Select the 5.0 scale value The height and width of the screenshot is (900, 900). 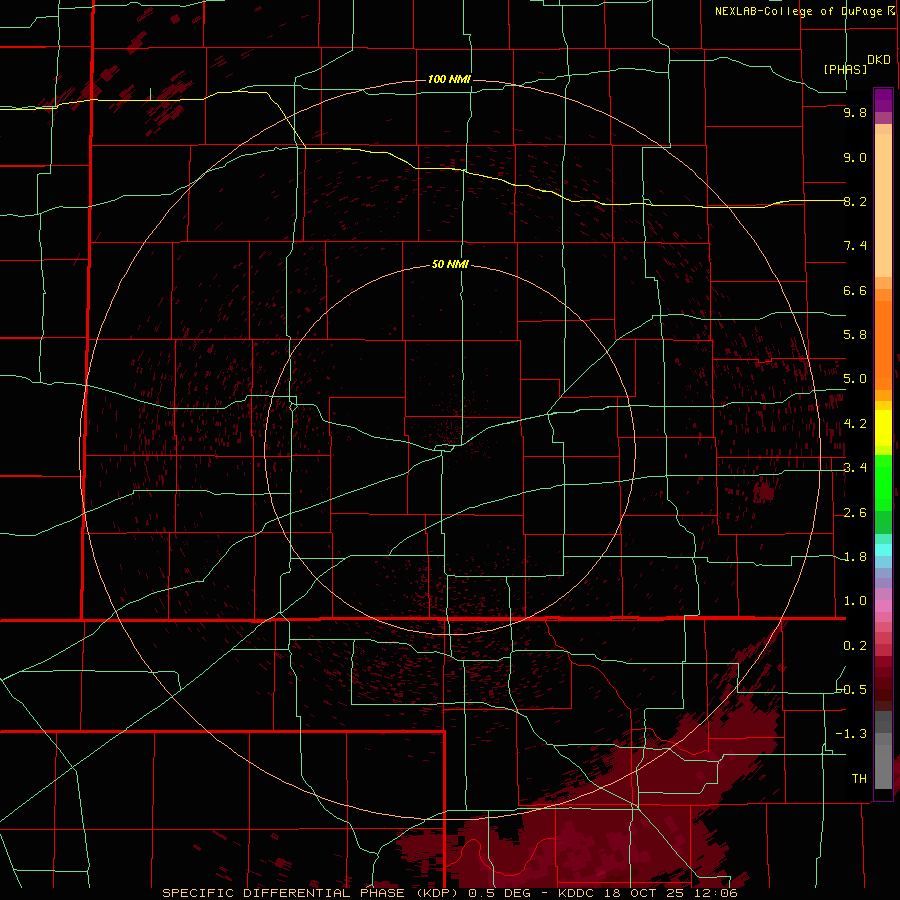pyautogui.click(x=855, y=379)
